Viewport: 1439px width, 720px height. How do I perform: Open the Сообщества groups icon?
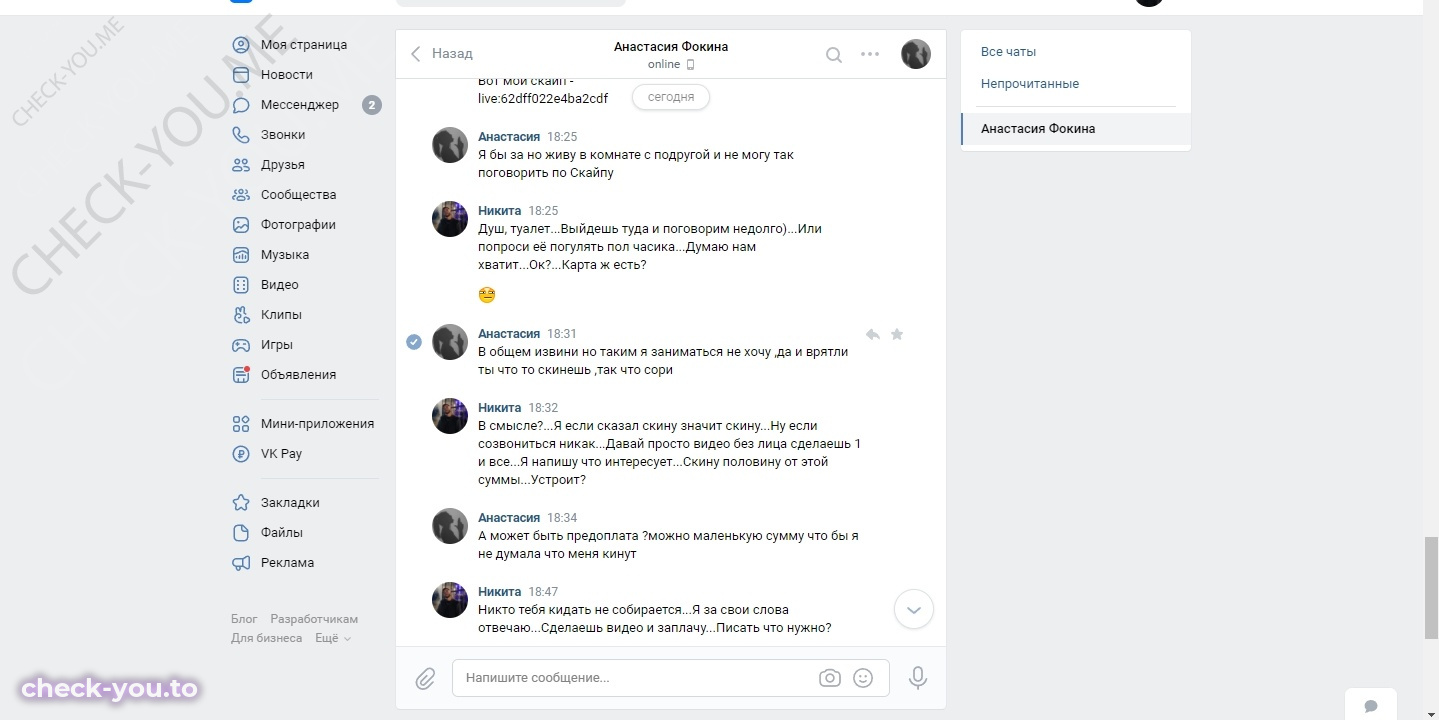pos(241,195)
